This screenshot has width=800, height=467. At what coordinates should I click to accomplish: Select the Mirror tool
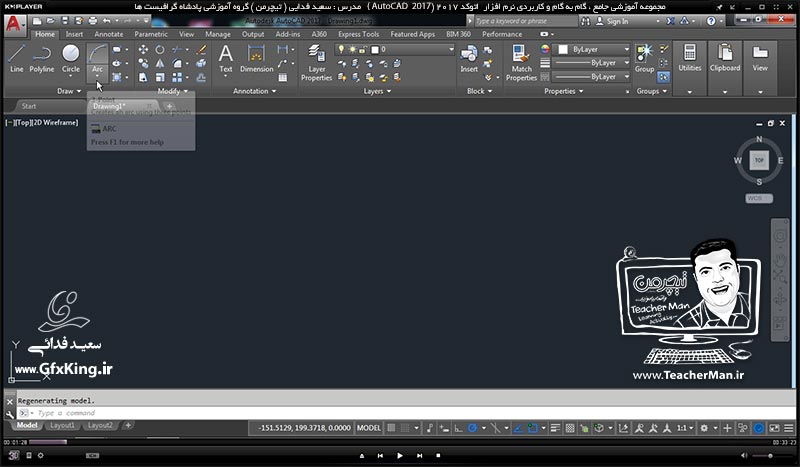(160, 63)
